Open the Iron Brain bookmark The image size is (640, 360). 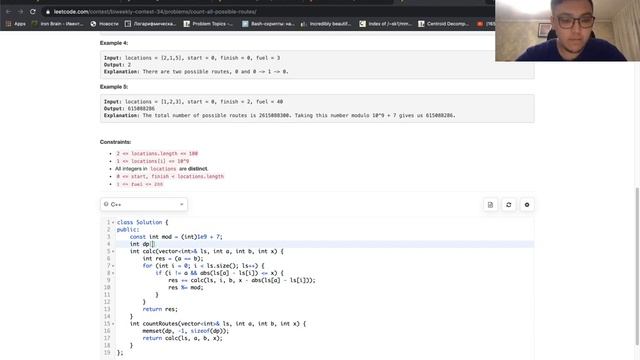[x=58, y=24]
